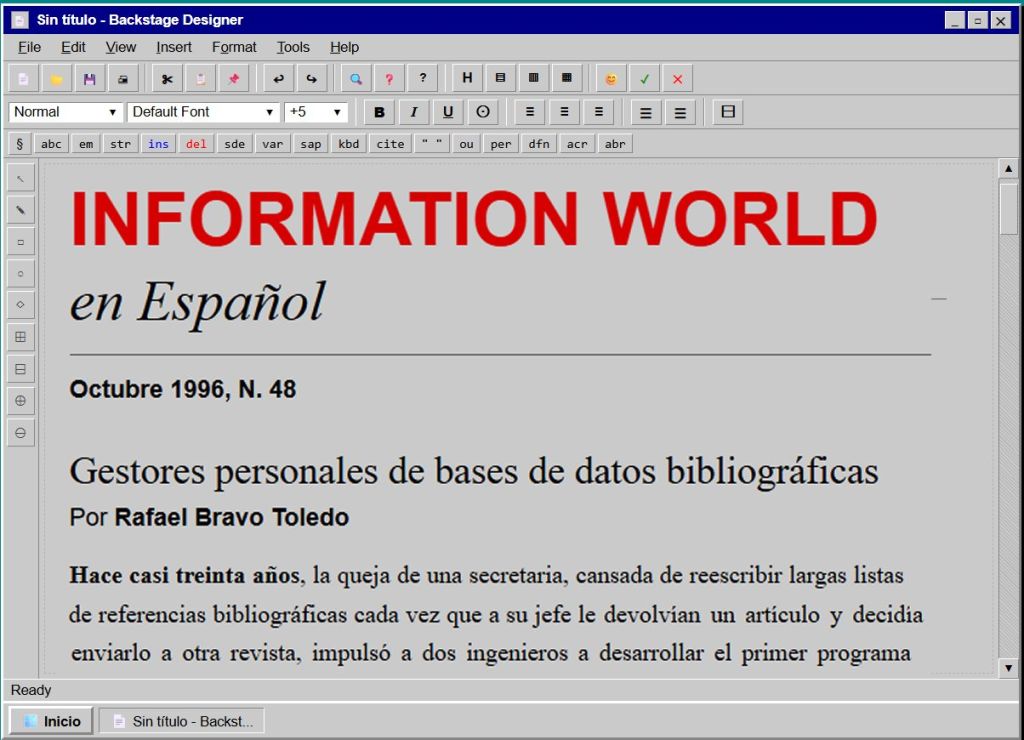Undo the last action via toolbar

click(278, 79)
